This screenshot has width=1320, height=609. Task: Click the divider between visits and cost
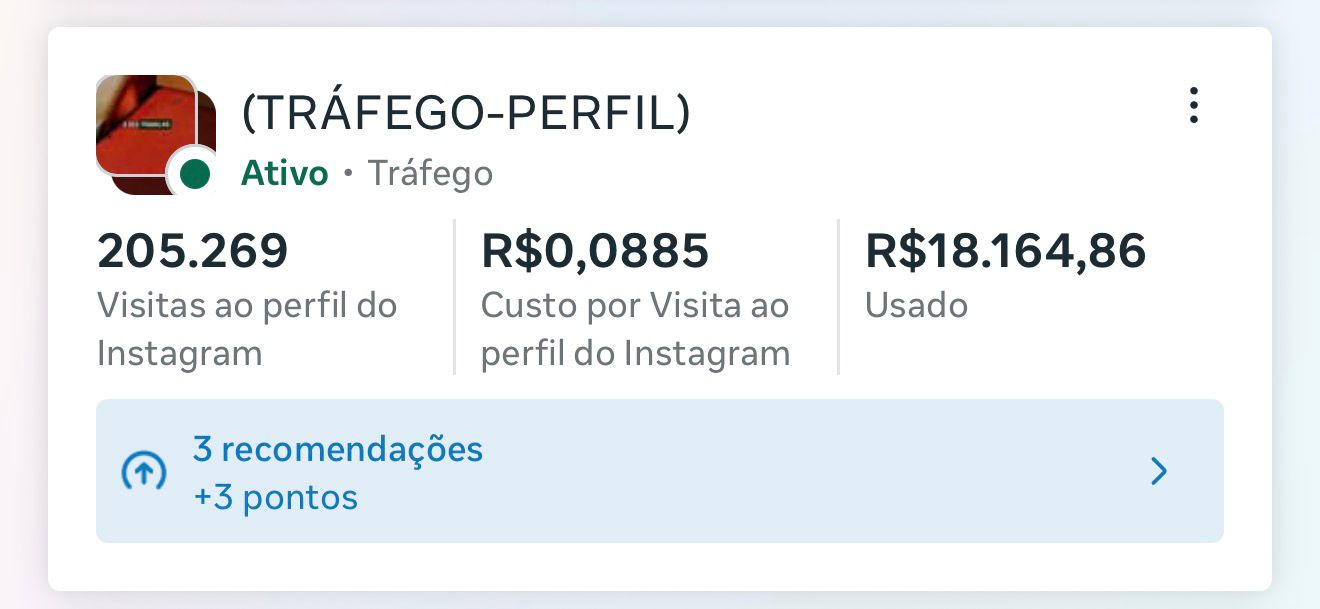pos(455,297)
